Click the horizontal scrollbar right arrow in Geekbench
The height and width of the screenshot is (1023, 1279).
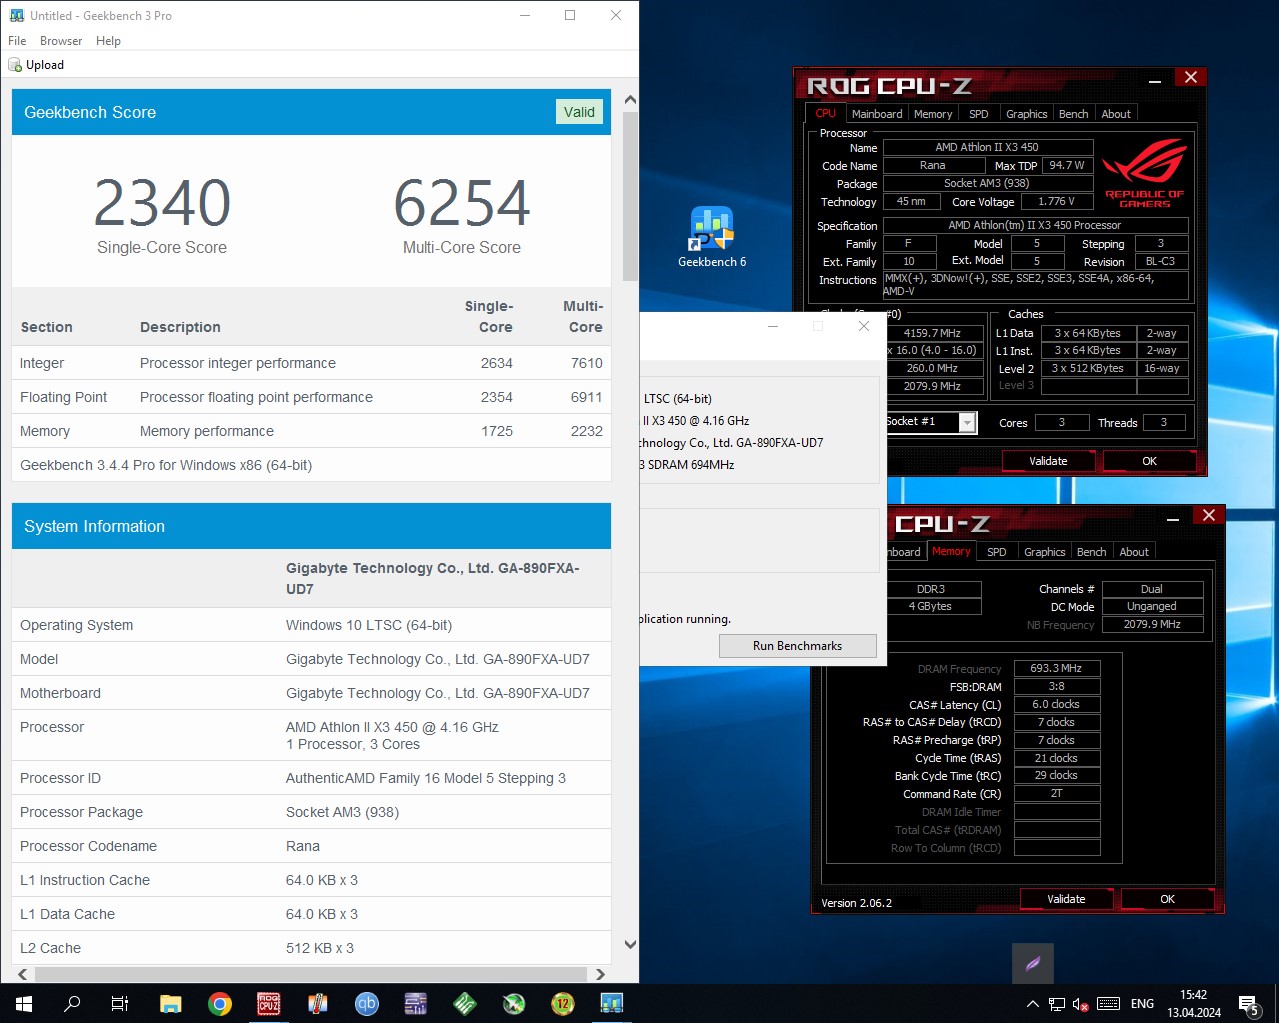600,974
